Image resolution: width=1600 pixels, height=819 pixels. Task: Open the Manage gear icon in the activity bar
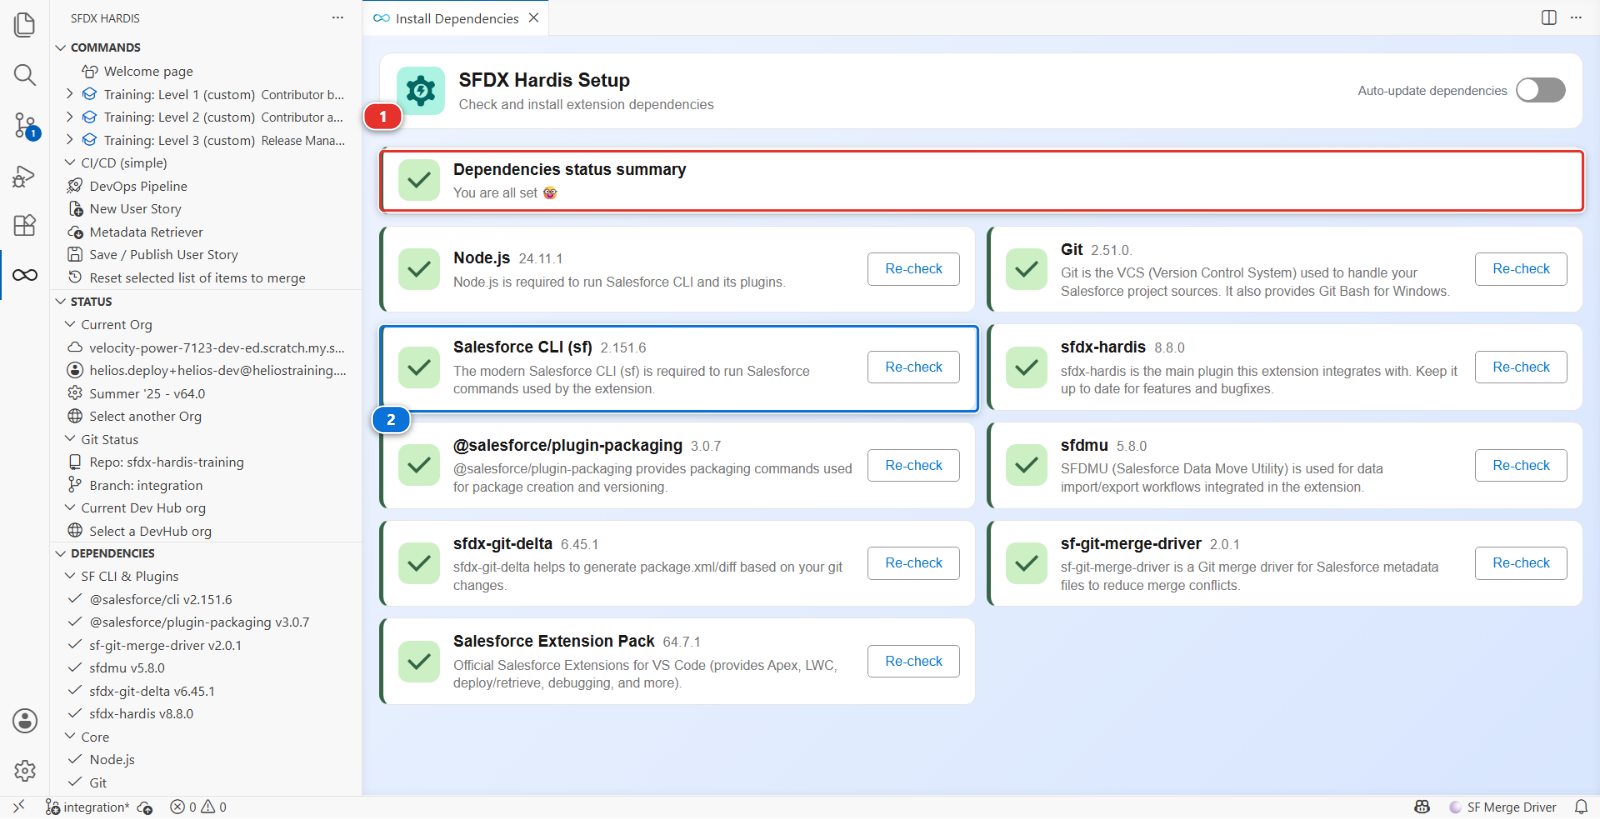(25, 771)
